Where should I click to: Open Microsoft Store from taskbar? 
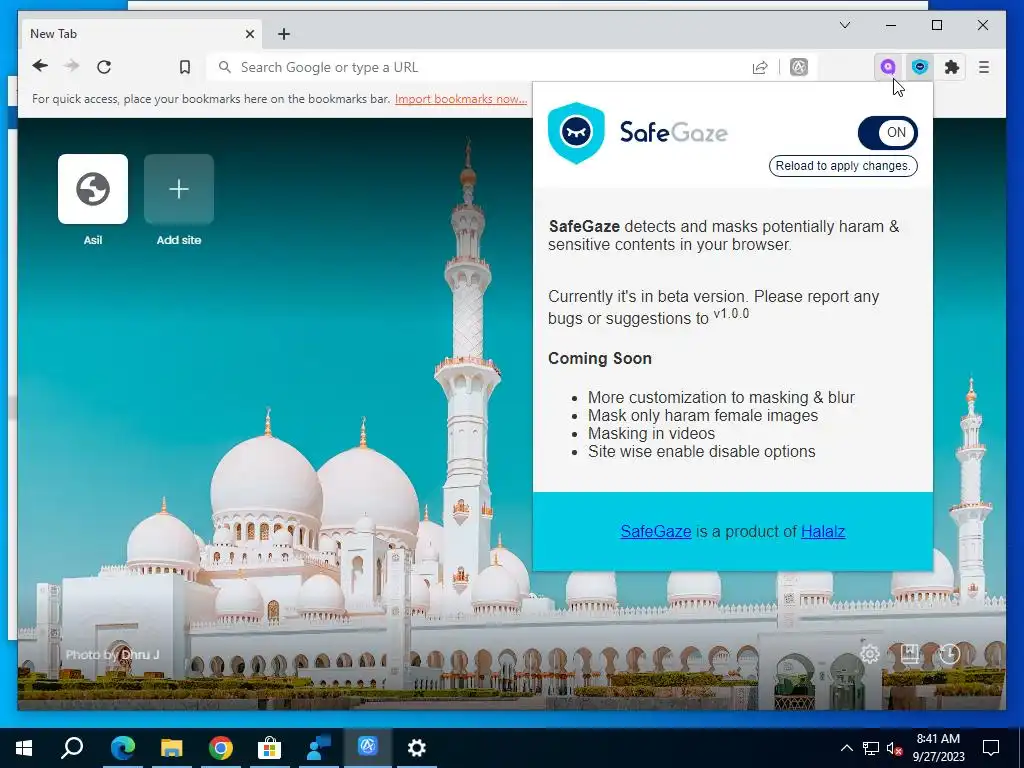(269, 748)
